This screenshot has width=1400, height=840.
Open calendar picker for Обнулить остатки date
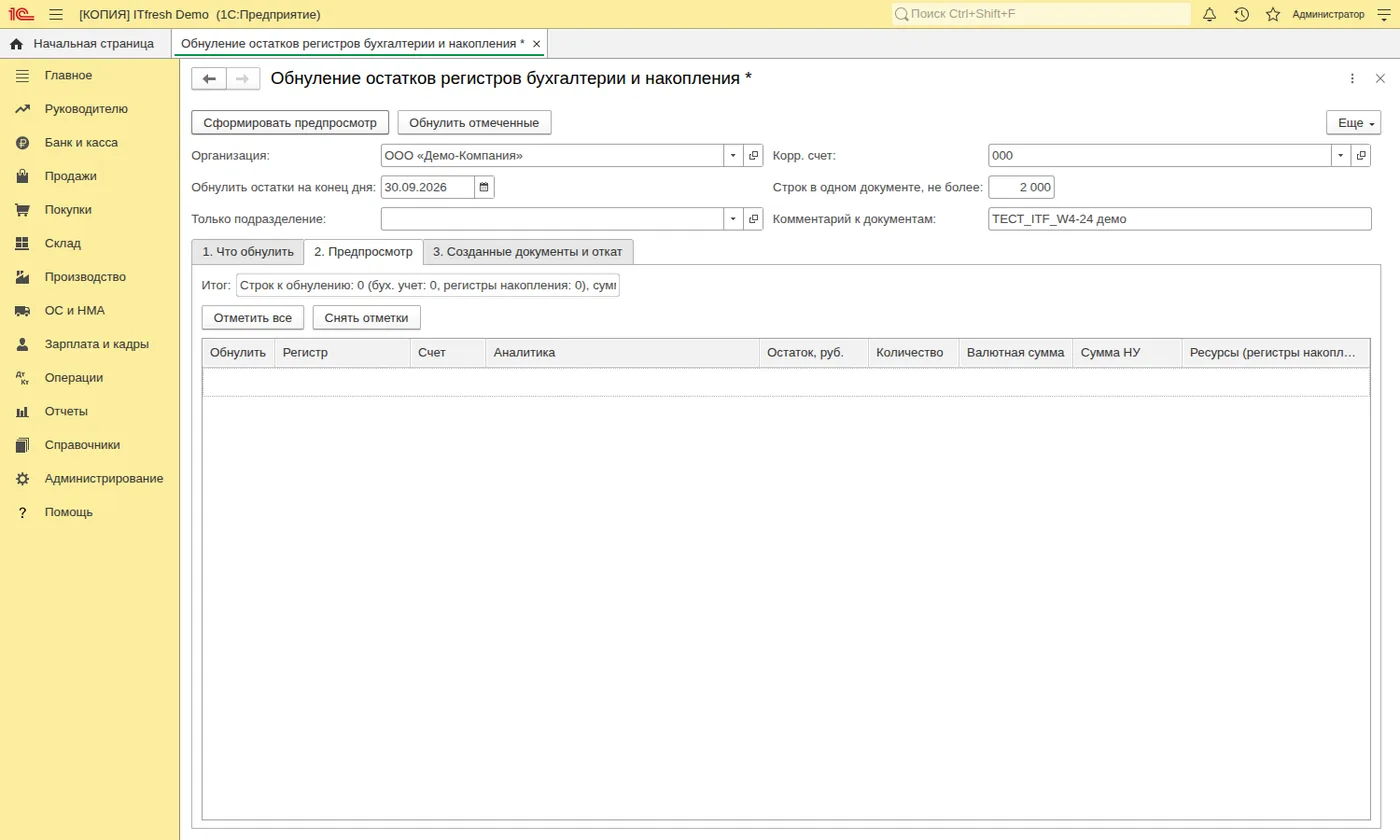click(x=484, y=187)
